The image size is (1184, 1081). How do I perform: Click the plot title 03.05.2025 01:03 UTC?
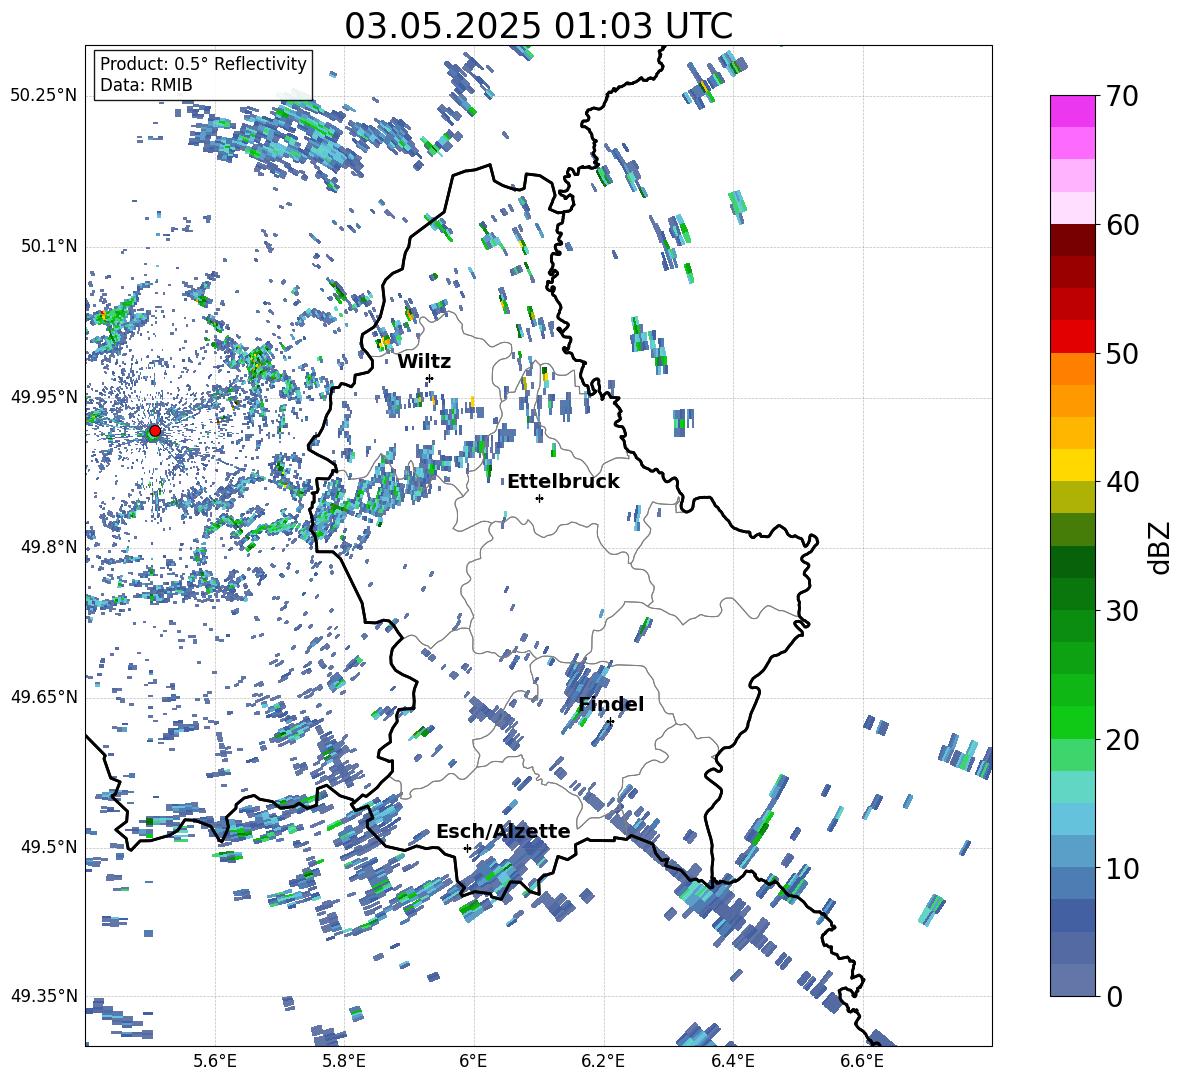coord(538,26)
